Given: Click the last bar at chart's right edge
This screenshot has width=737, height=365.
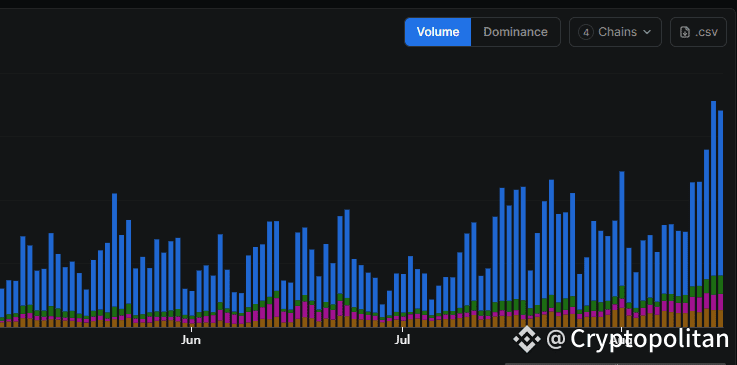Looking at the screenshot, I should (x=720, y=219).
